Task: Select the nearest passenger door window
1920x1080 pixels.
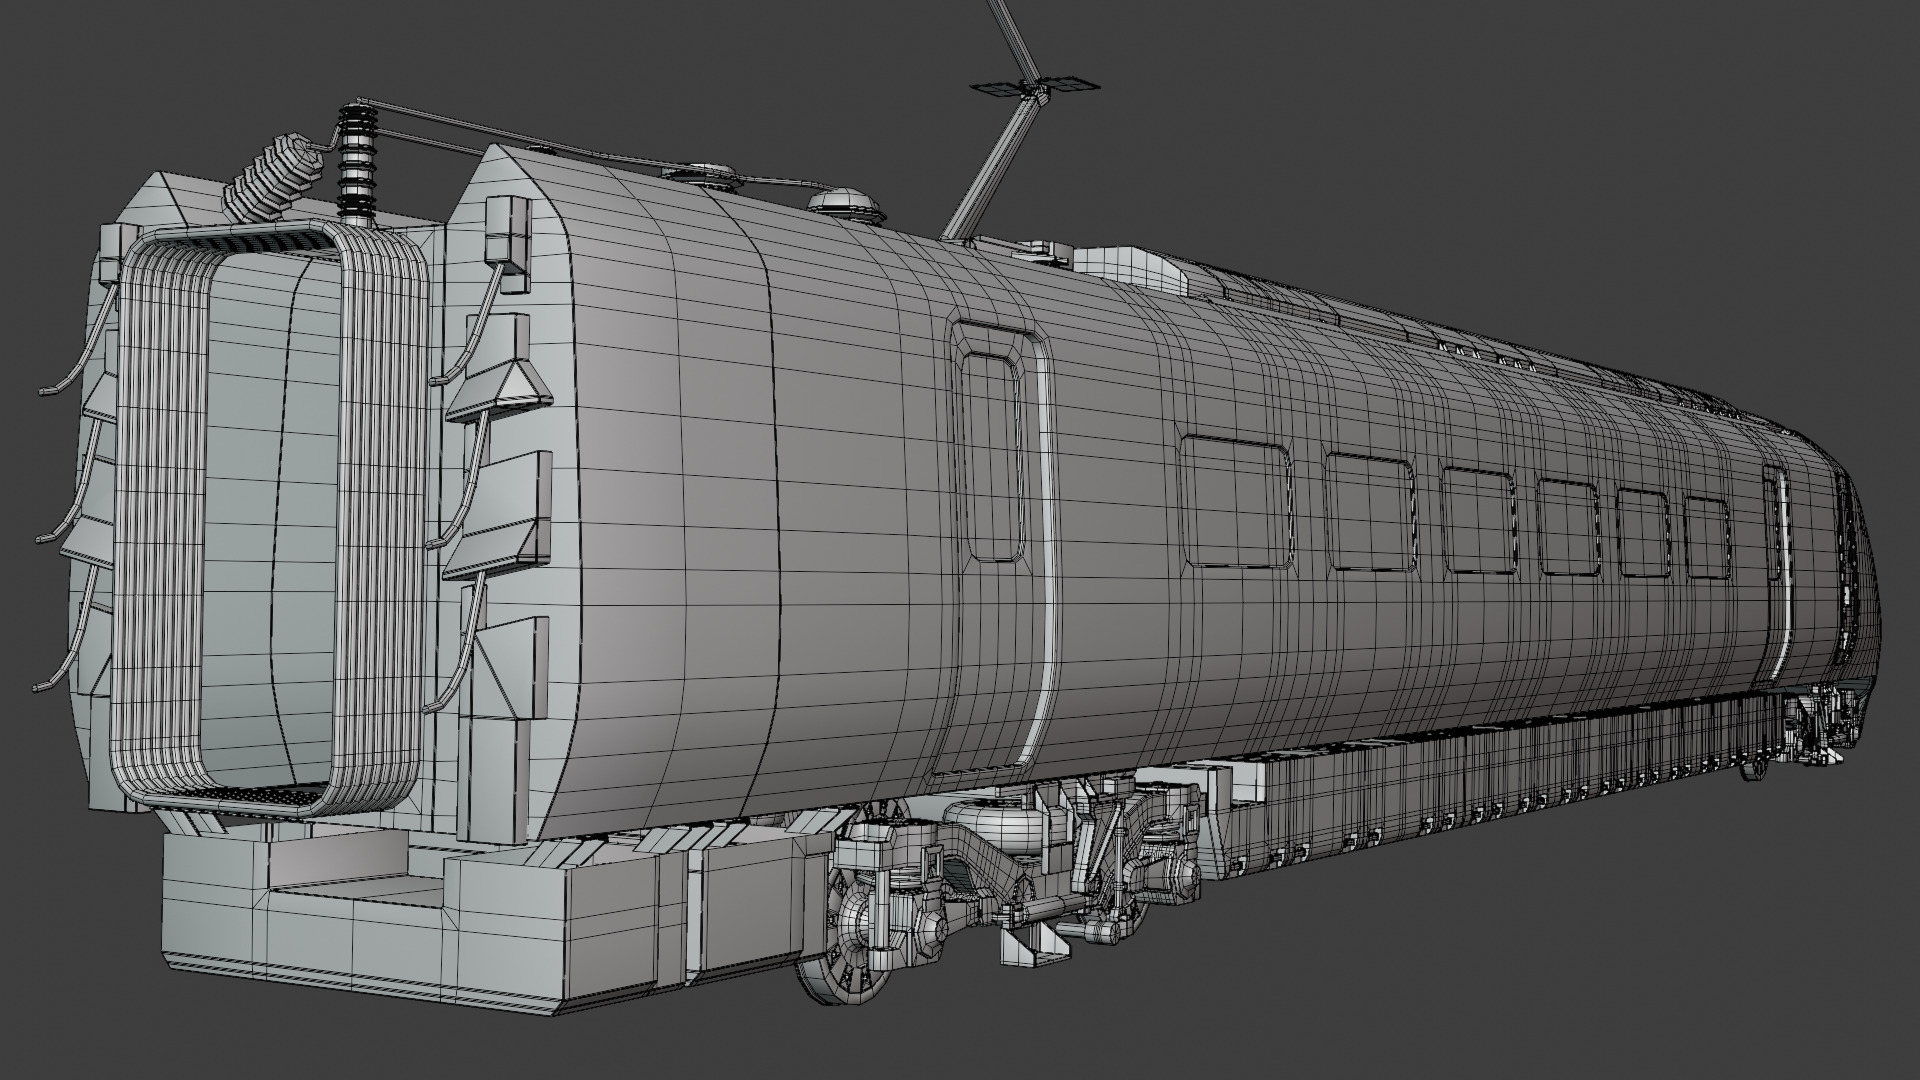Action: click(992, 456)
